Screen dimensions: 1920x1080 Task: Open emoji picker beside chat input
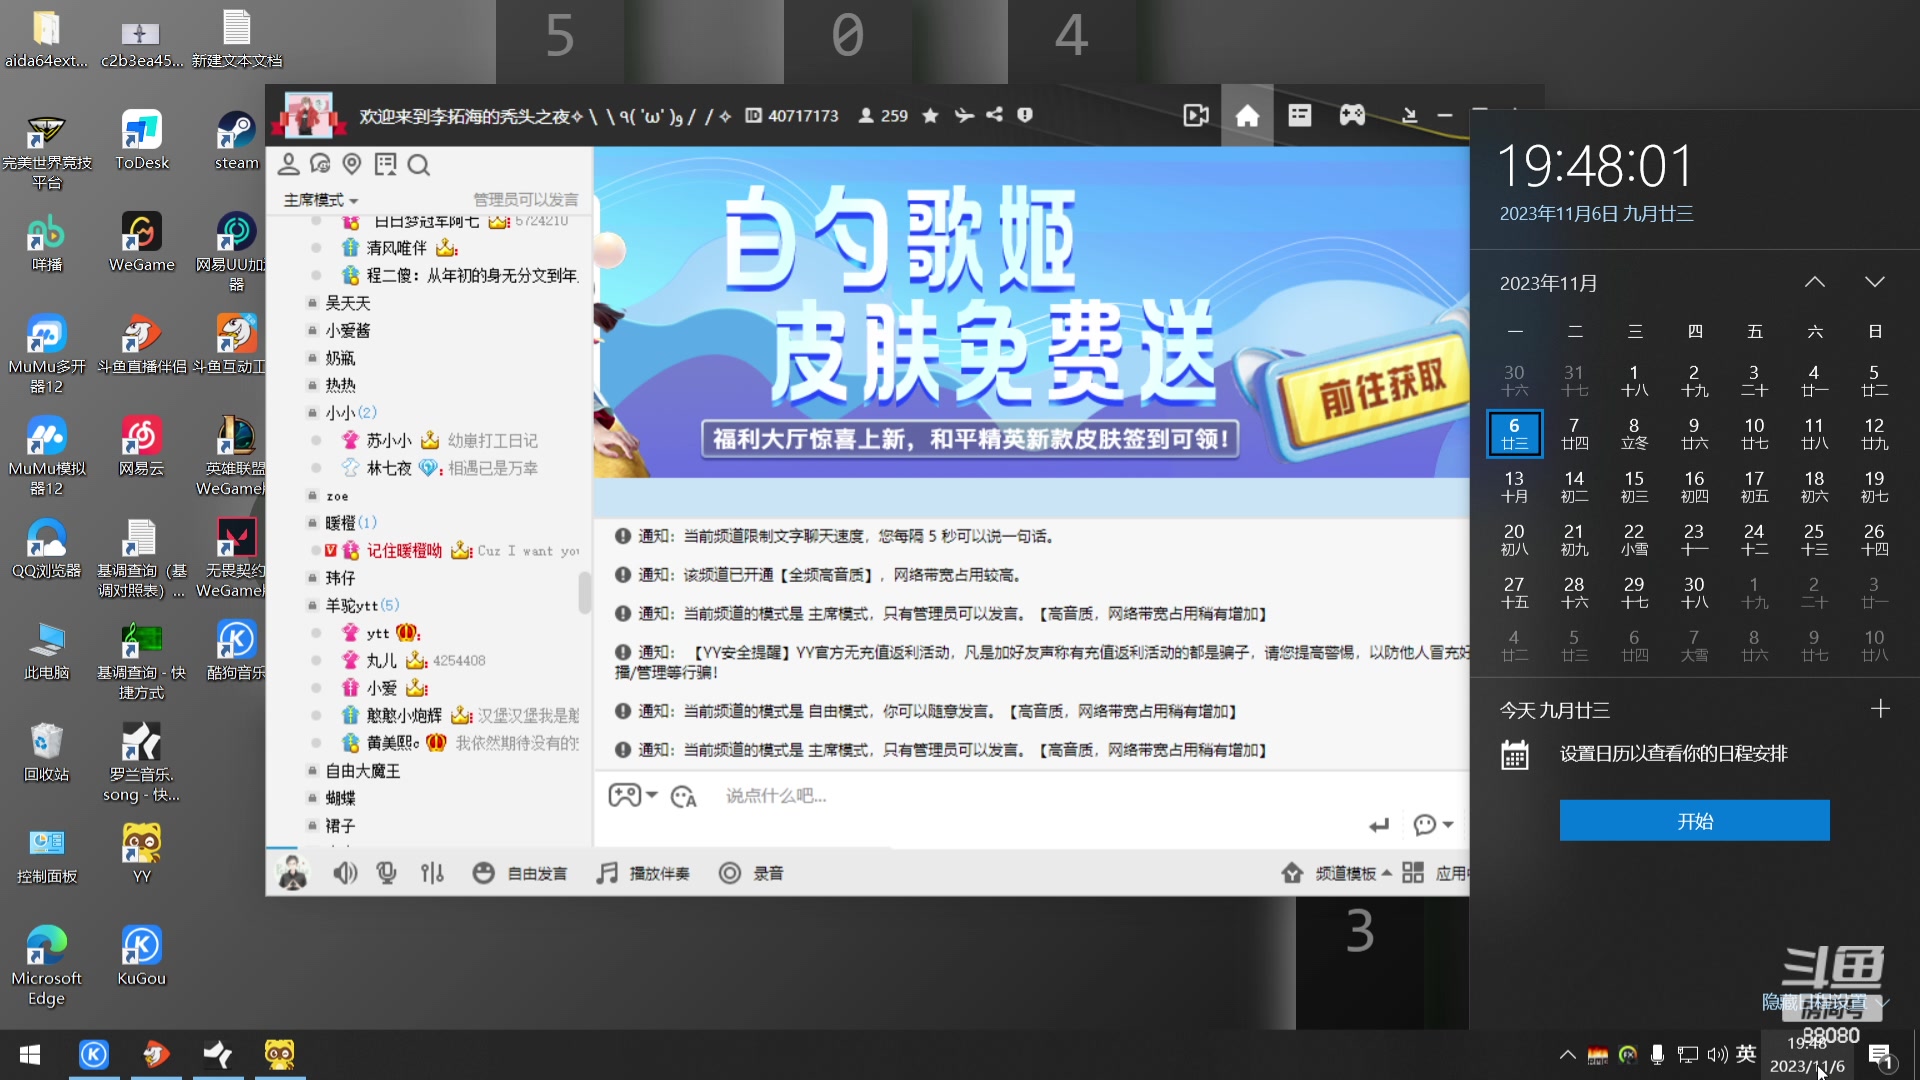click(684, 797)
